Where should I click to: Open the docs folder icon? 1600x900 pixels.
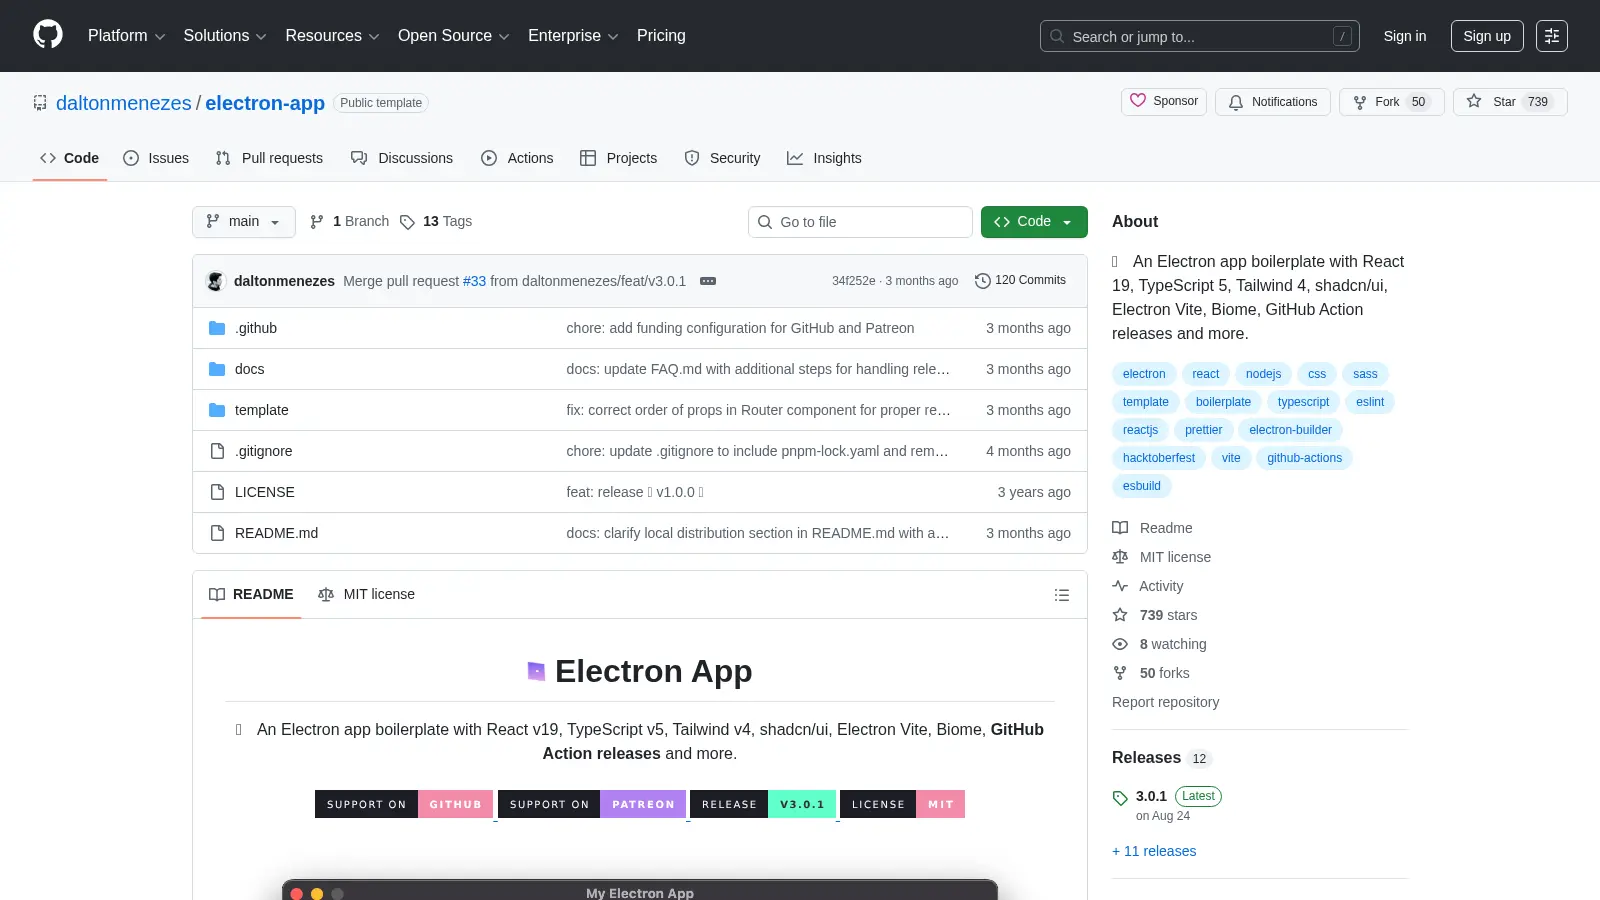pos(217,369)
